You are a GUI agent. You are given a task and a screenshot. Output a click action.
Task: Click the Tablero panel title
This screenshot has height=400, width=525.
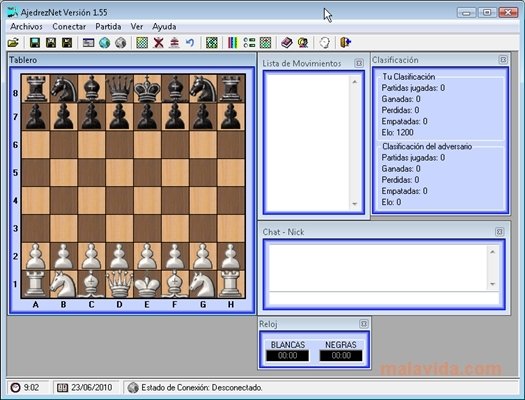[23, 60]
